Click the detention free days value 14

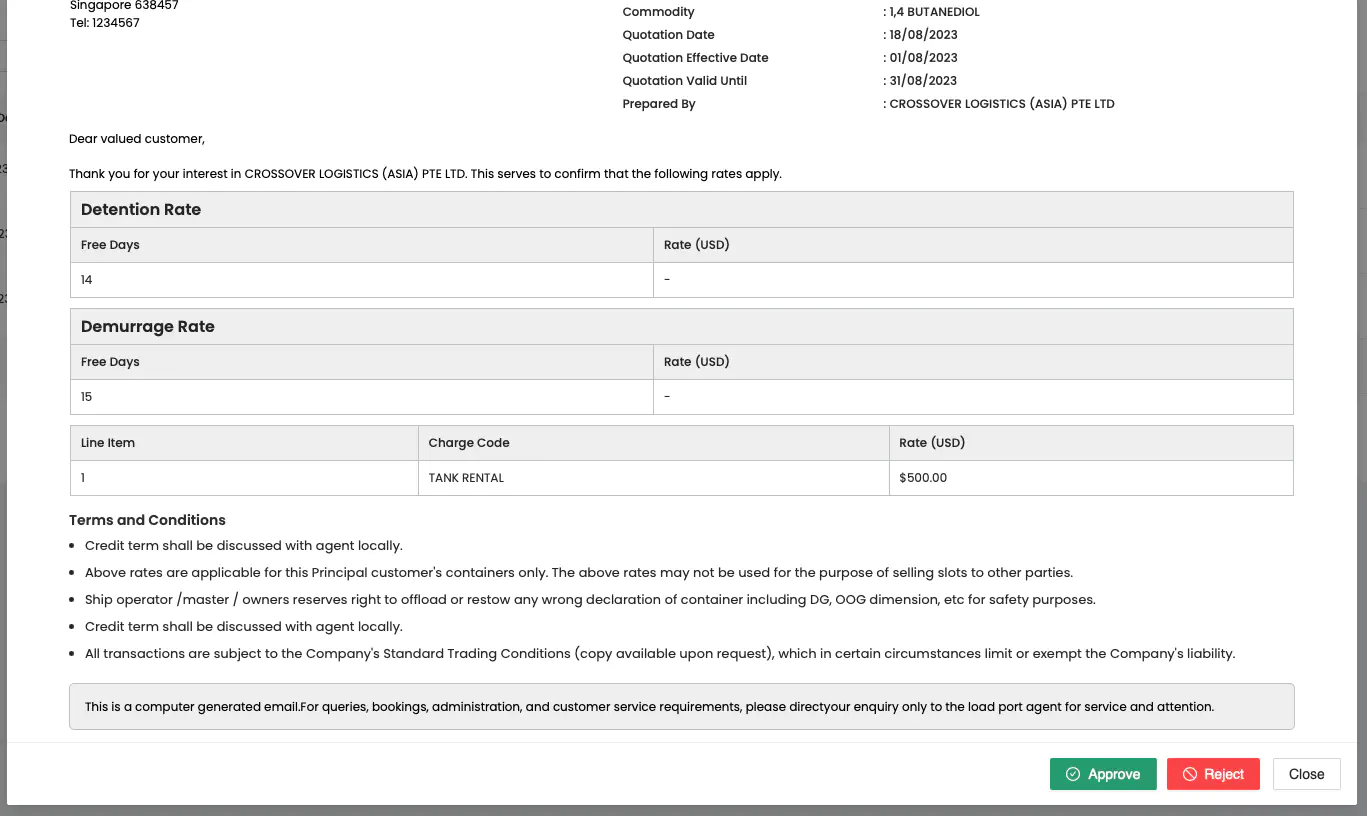(x=87, y=280)
